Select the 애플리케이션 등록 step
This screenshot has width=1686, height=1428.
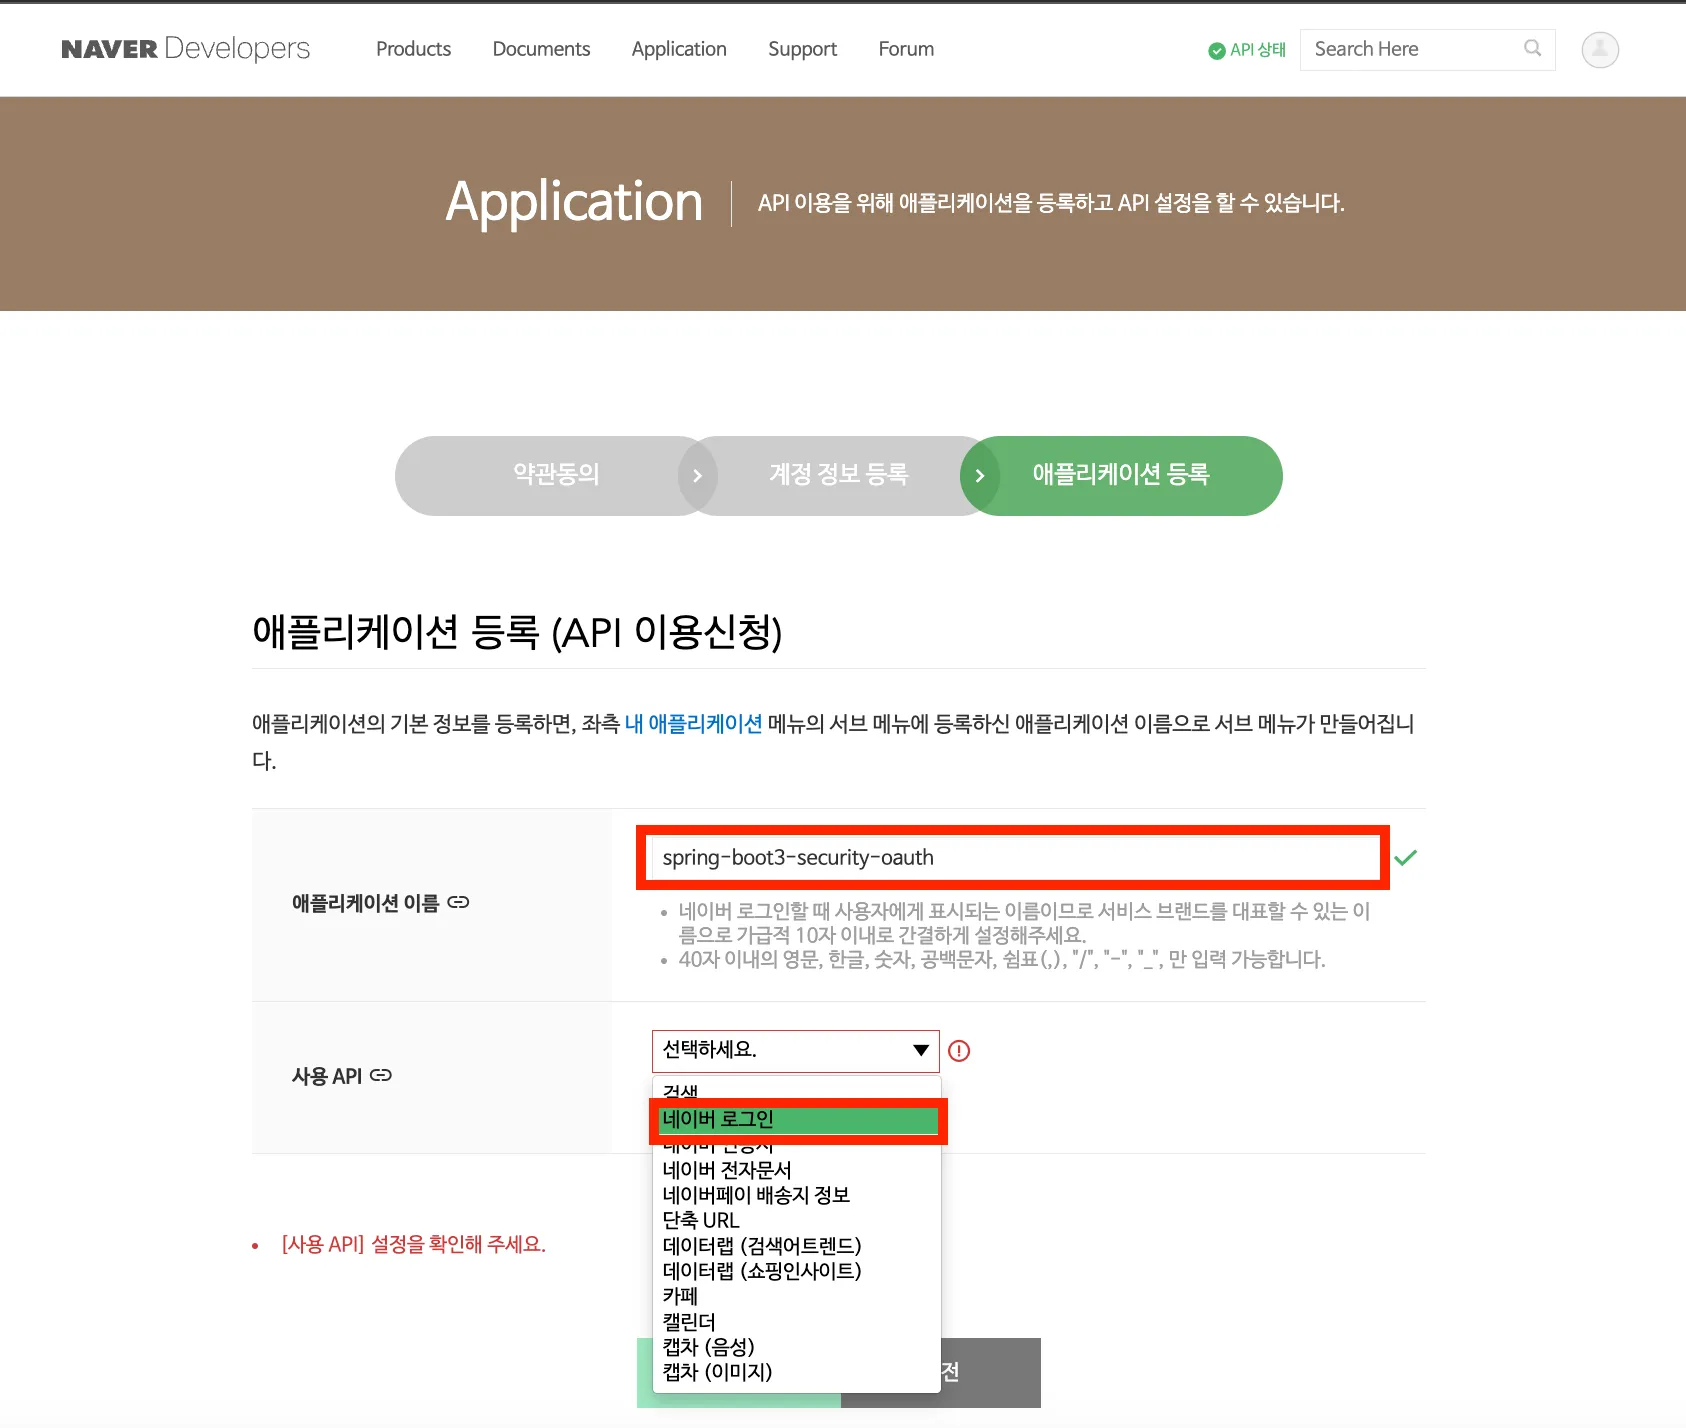click(x=1121, y=475)
